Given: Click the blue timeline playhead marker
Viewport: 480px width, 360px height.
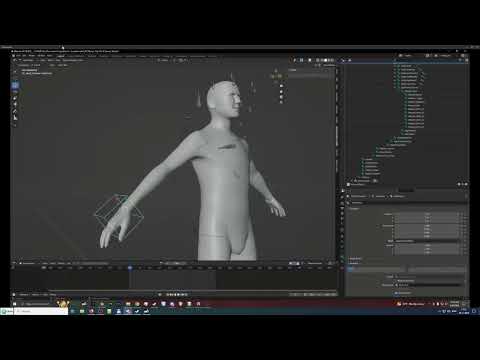Looking at the screenshot, I should [130, 268].
